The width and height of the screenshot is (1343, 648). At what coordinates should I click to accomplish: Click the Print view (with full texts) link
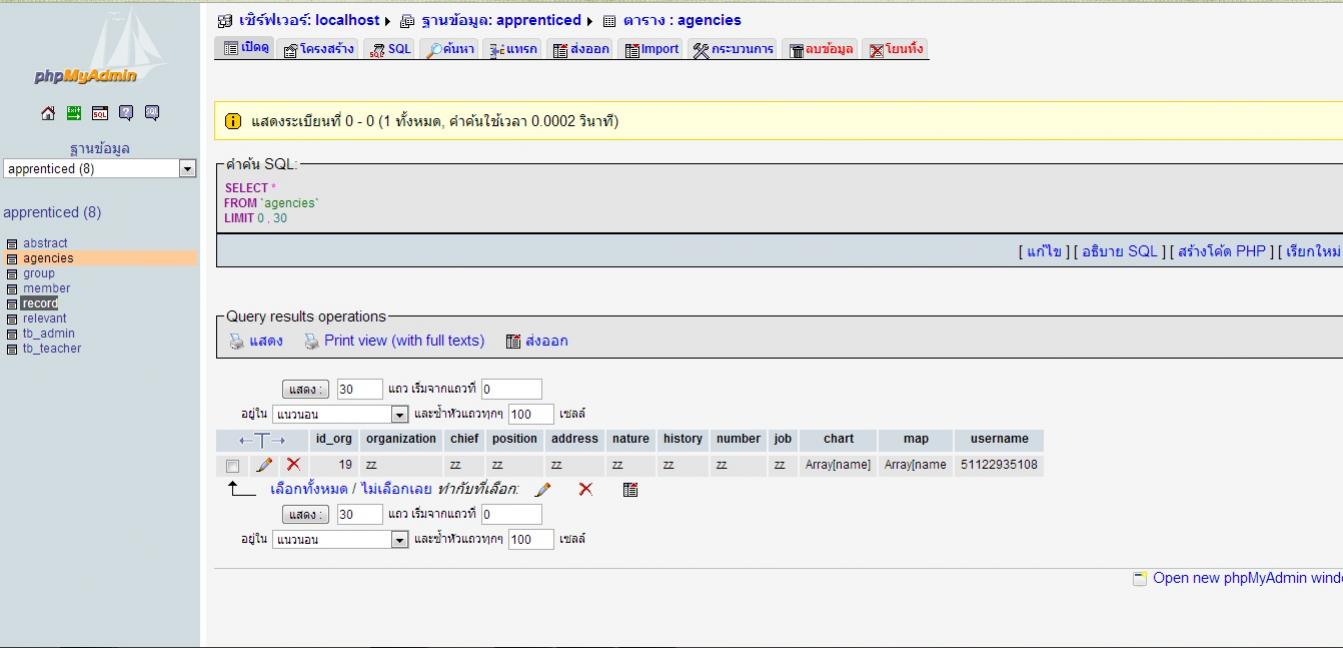pyautogui.click(x=403, y=341)
